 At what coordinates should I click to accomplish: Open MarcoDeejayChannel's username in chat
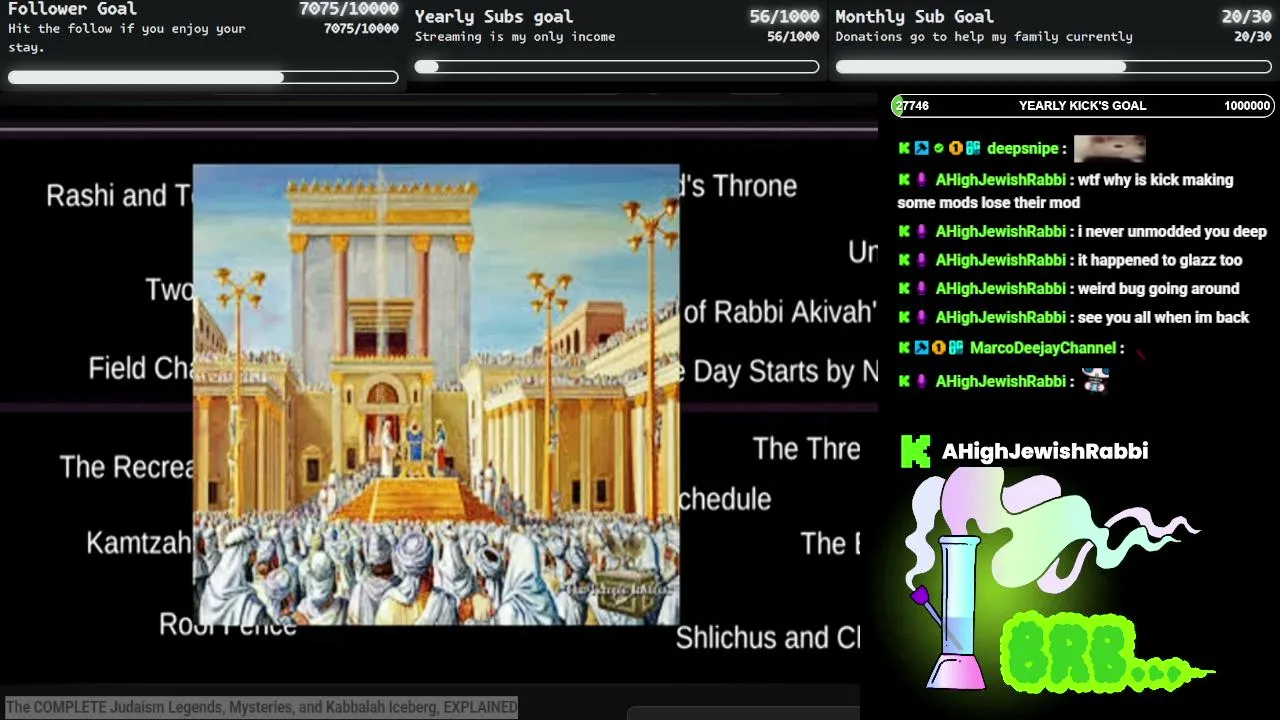tap(1043, 348)
